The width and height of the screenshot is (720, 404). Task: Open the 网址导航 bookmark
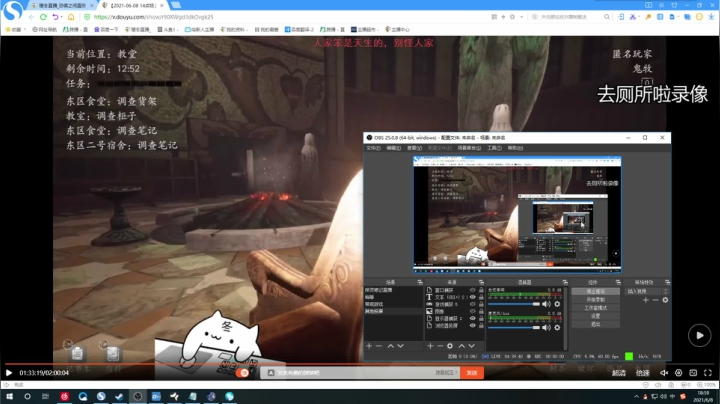pos(45,29)
